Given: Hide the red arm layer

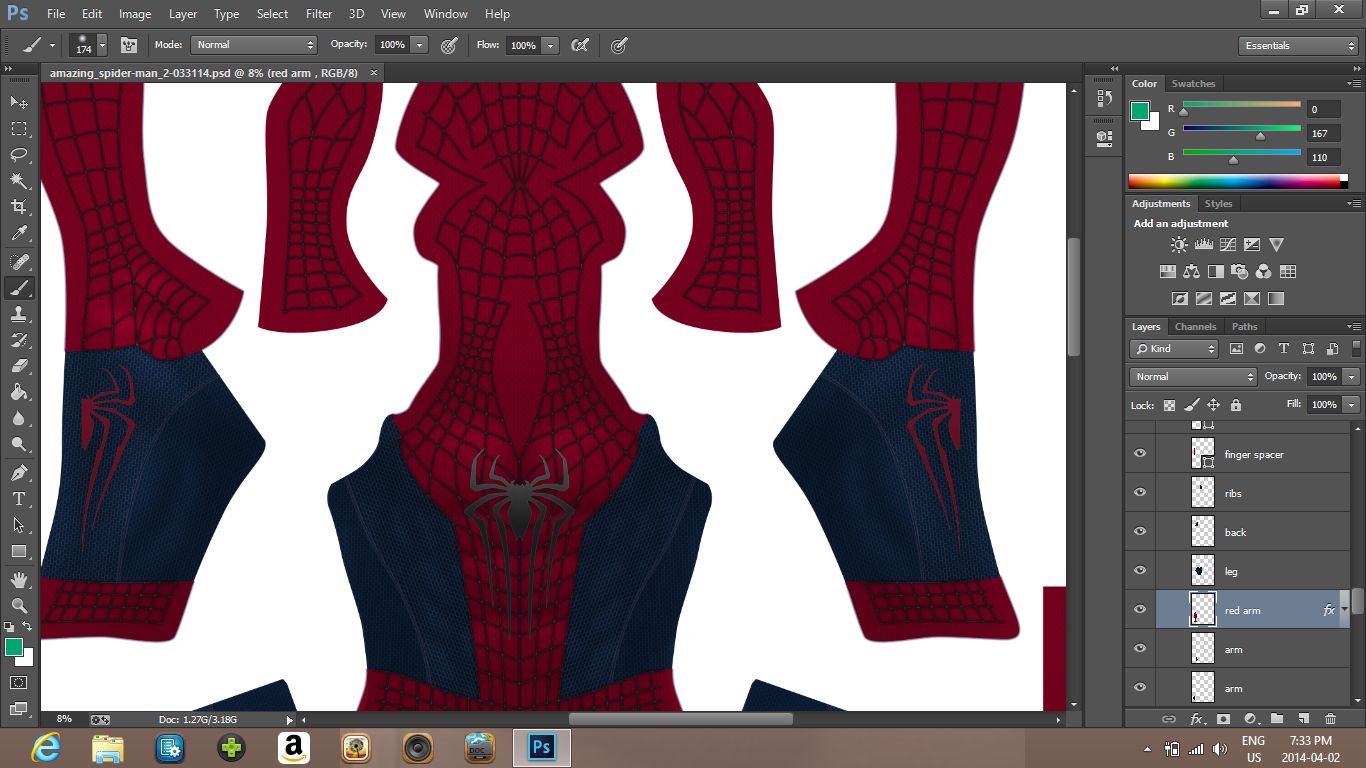Looking at the screenshot, I should (1140, 610).
